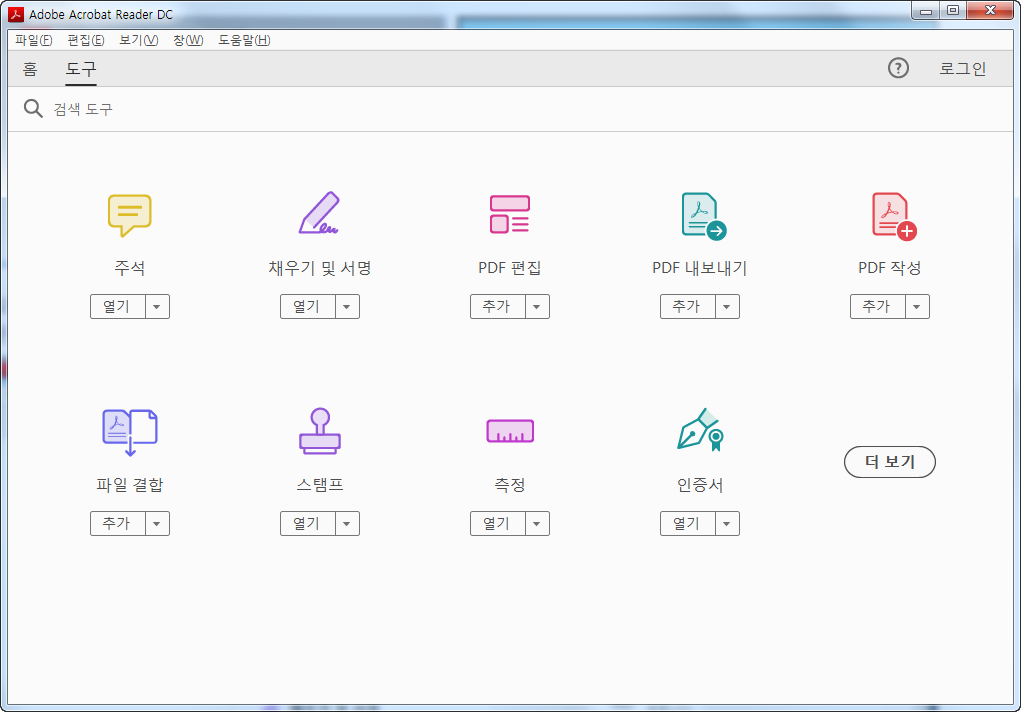This screenshot has width=1021, height=712.
Task: Close the Acrobat Reader window
Action: tap(990, 11)
